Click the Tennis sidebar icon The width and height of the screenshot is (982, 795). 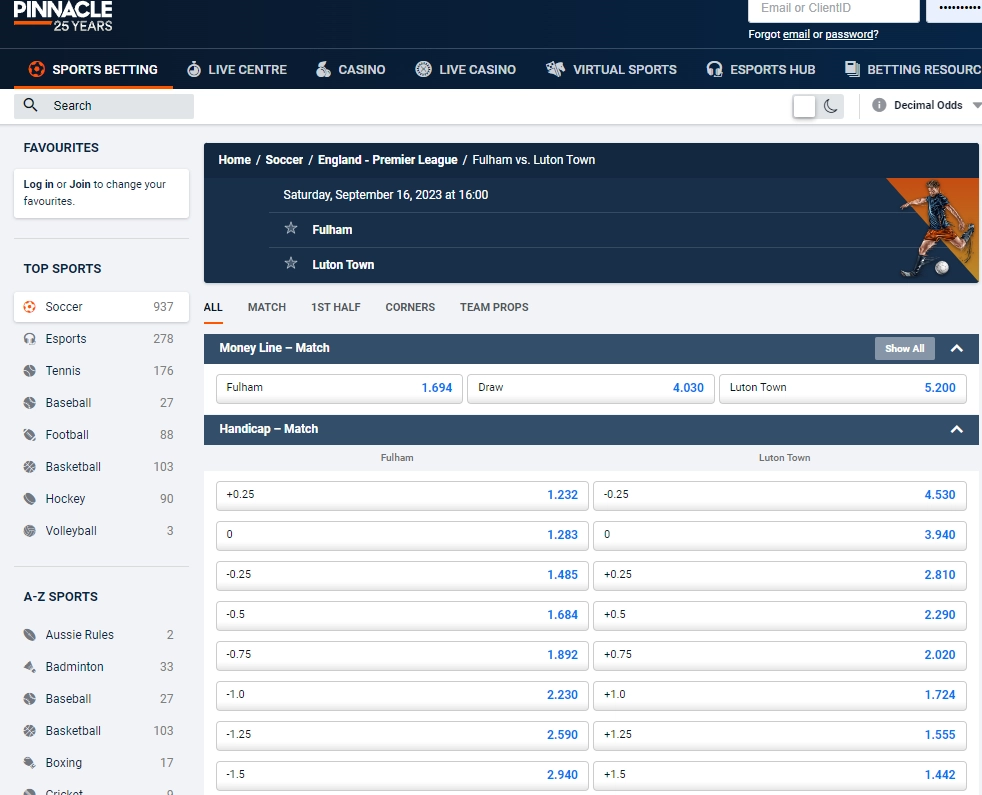30,370
